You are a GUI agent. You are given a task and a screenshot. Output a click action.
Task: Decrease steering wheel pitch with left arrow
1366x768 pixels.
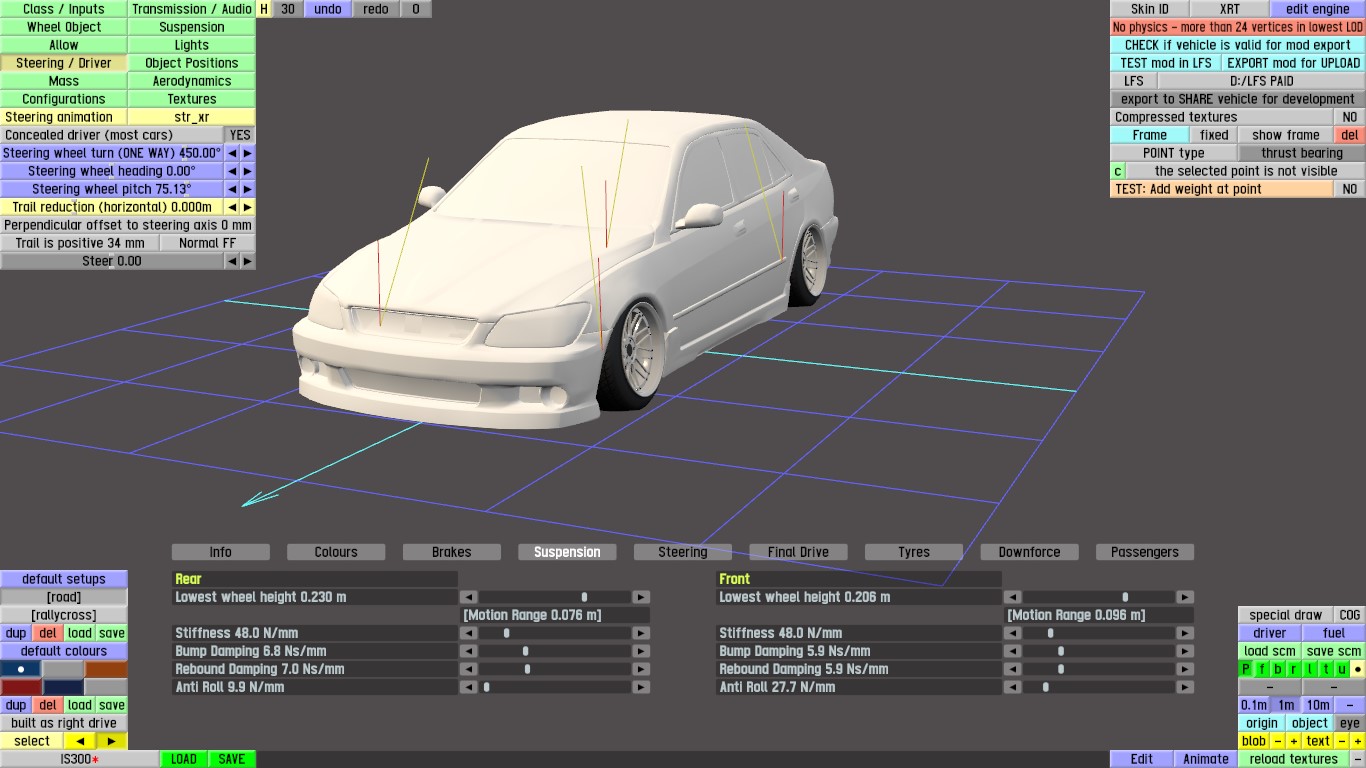tap(232, 189)
